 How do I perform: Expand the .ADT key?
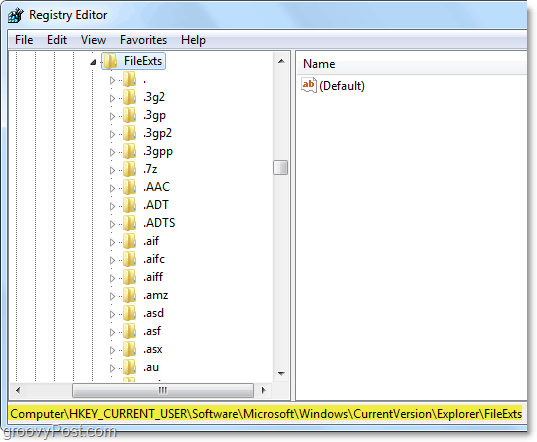click(112, 206)
